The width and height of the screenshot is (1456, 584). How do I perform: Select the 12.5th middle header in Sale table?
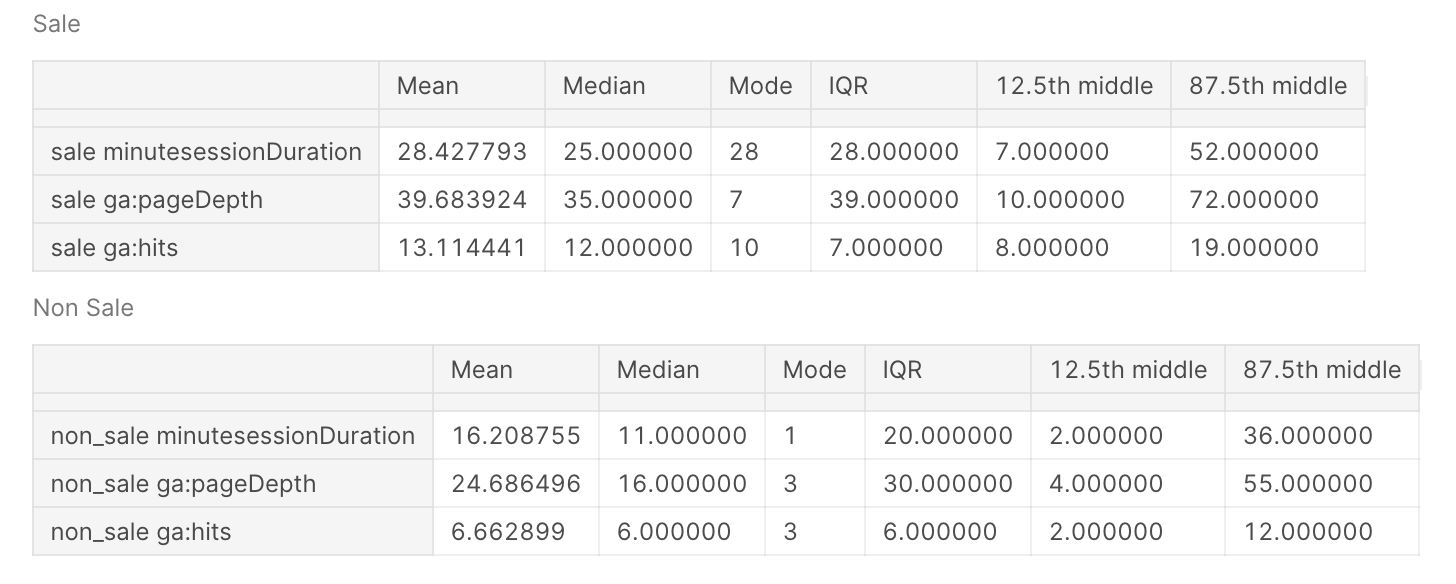[1074, 86]
